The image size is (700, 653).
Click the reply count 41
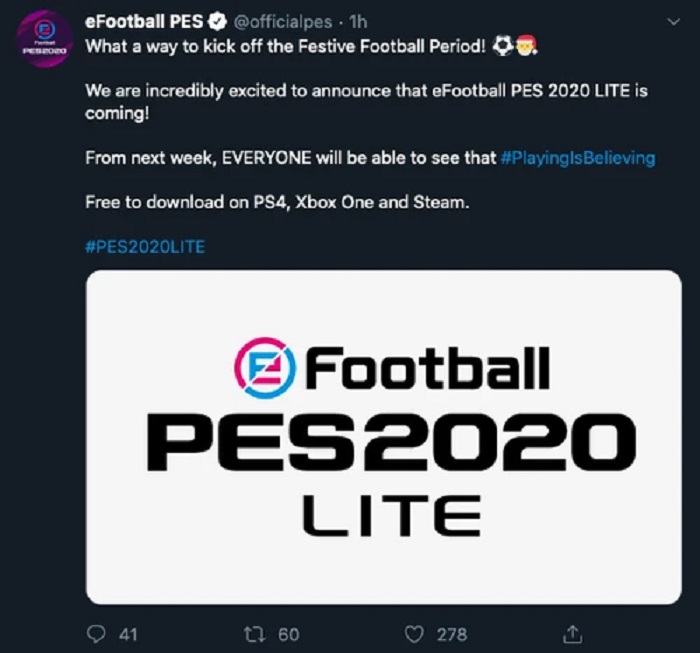(x=127, y=633)
